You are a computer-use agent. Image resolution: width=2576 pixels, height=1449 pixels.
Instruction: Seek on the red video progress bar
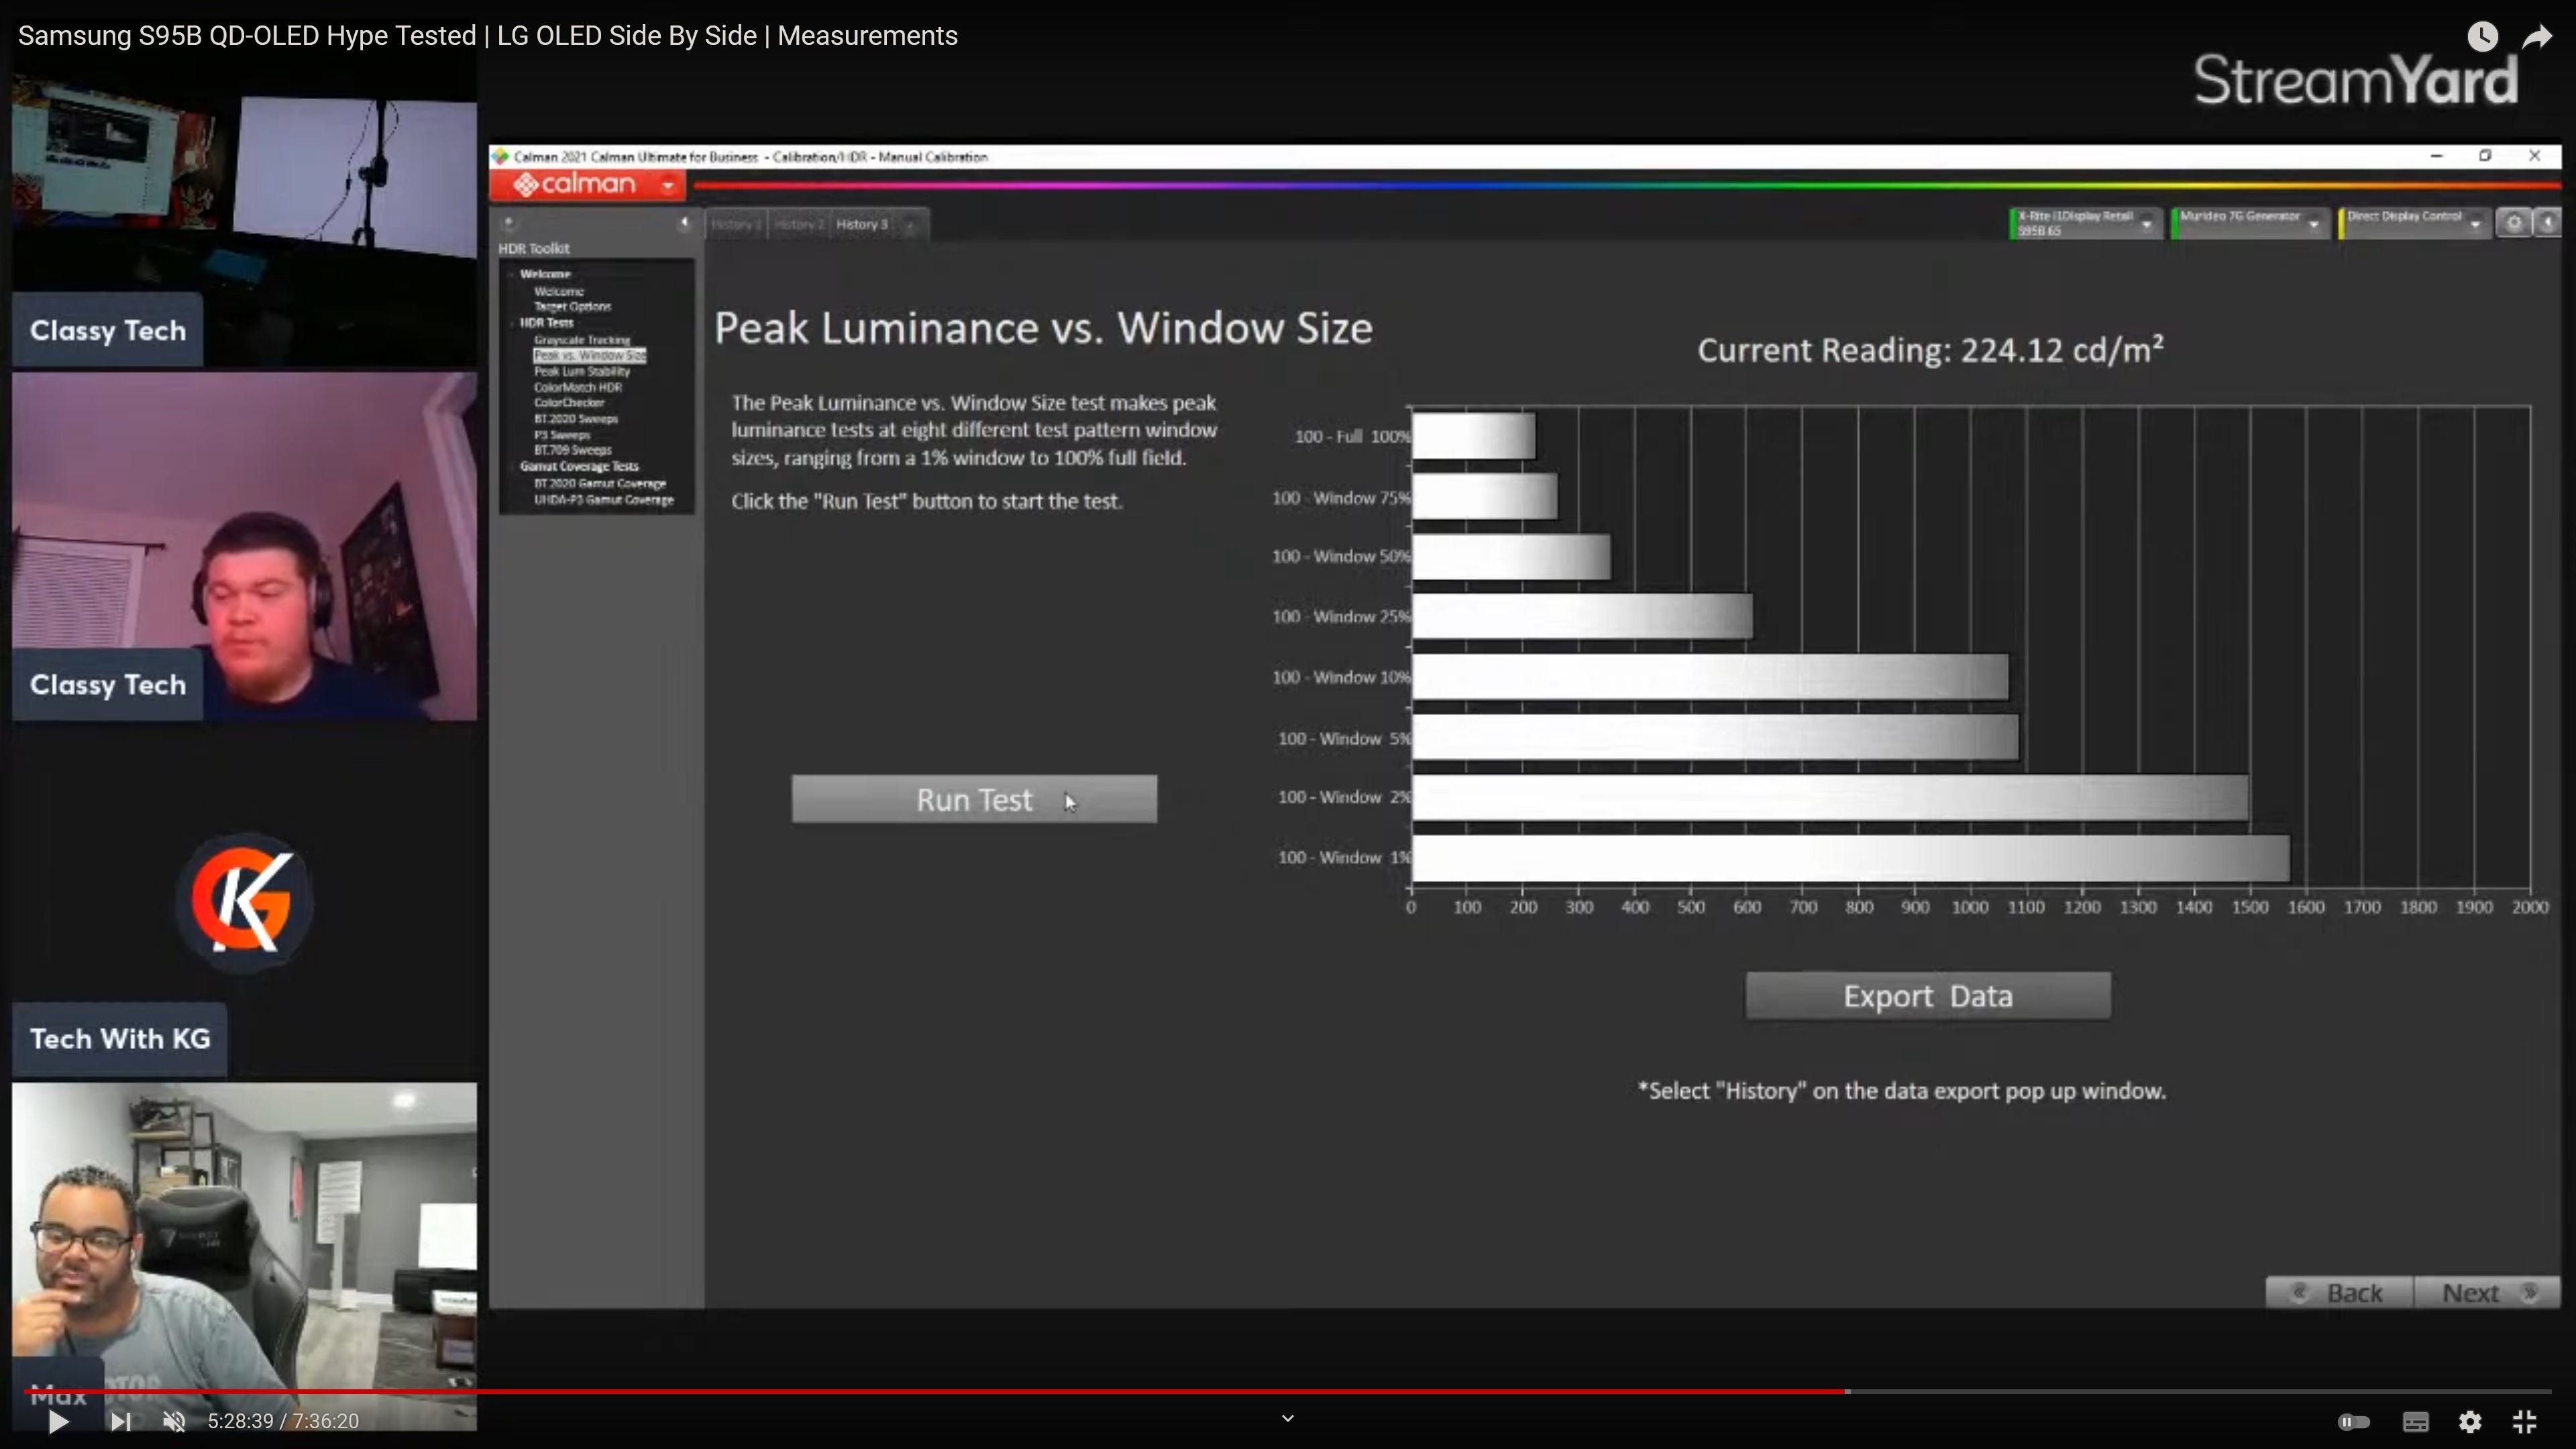[1000, 1391]
